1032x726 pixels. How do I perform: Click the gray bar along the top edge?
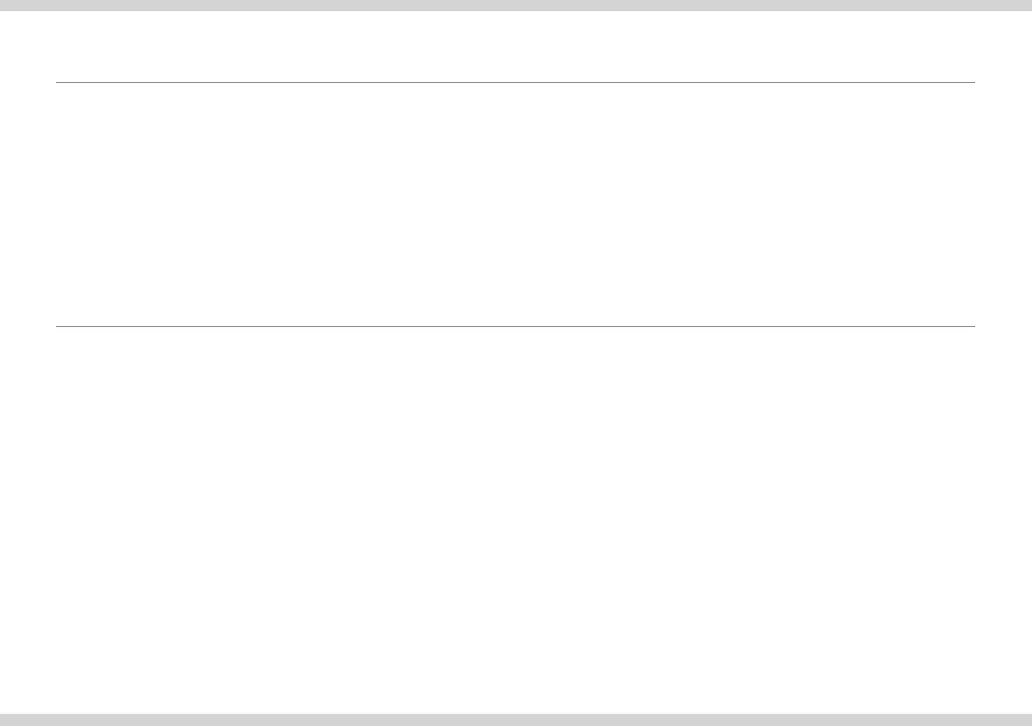point(516,5)
